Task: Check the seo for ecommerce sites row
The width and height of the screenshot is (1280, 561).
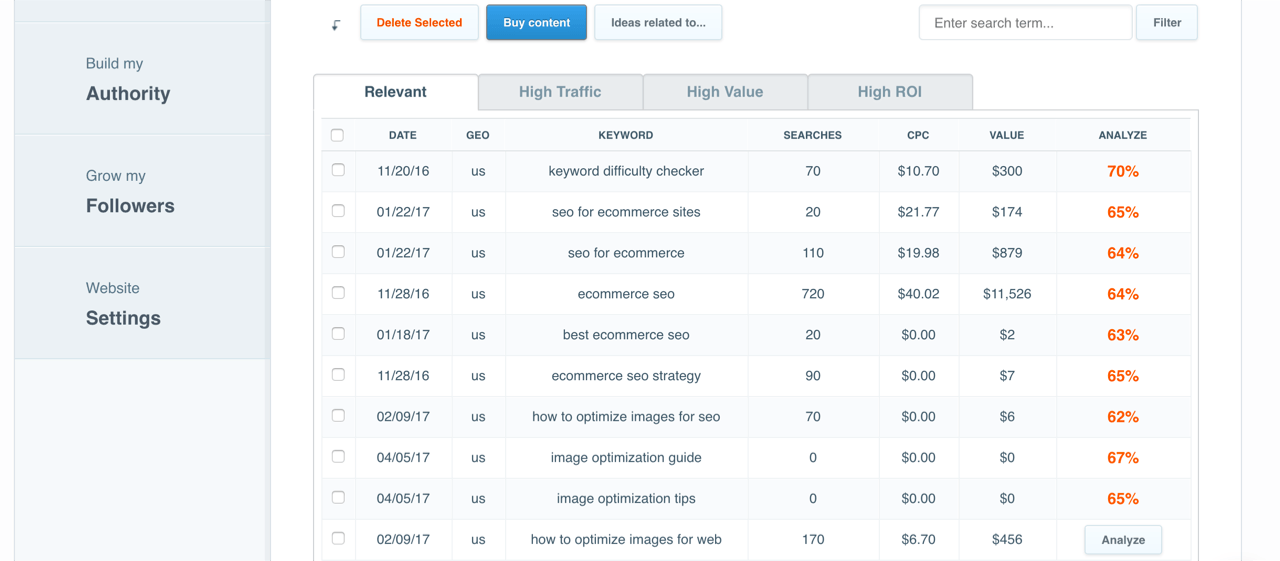Action: pyautogui.click(x=338, y=211)
